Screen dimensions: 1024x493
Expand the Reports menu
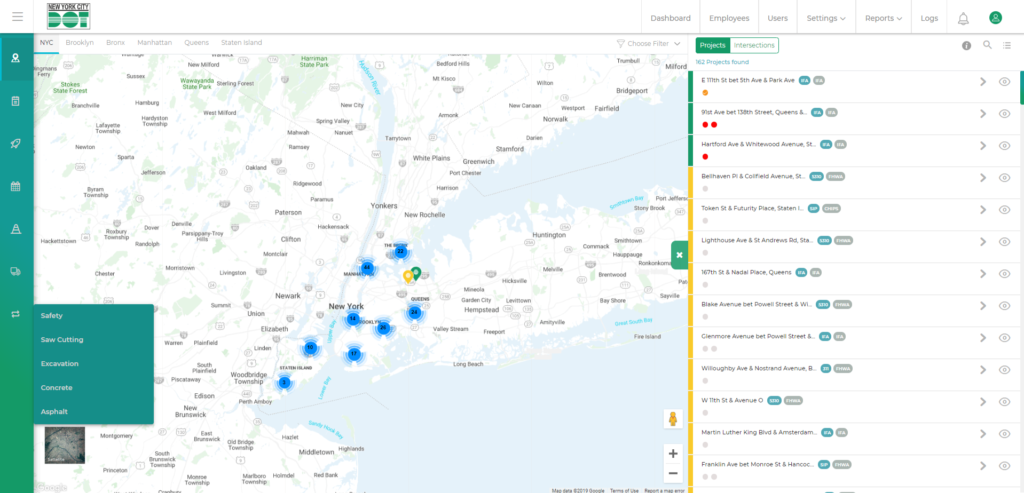coord(883,18)
